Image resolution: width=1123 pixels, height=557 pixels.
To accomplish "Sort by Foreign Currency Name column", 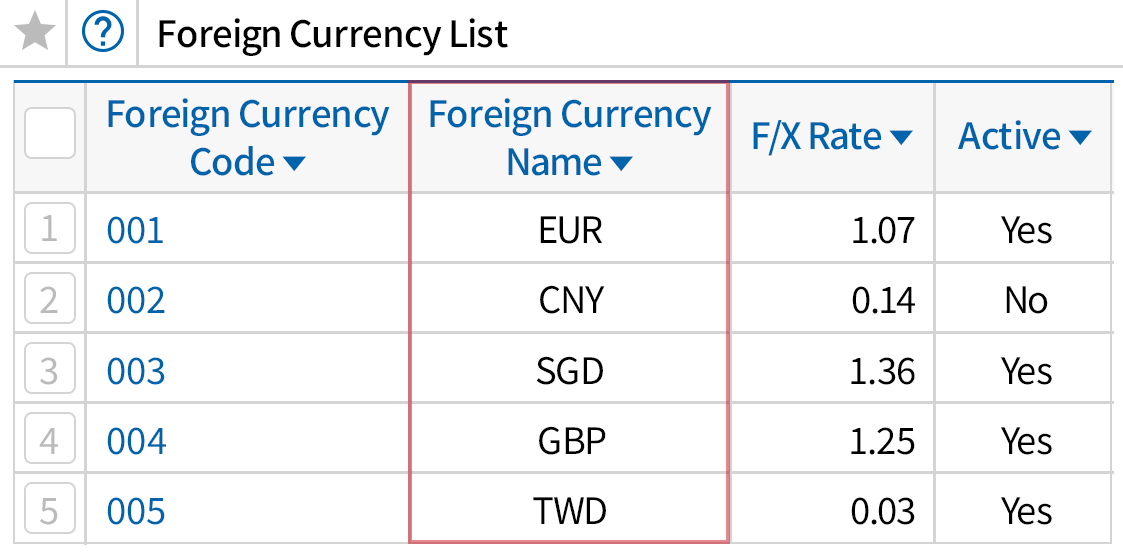I will click(x=569, y=138).
